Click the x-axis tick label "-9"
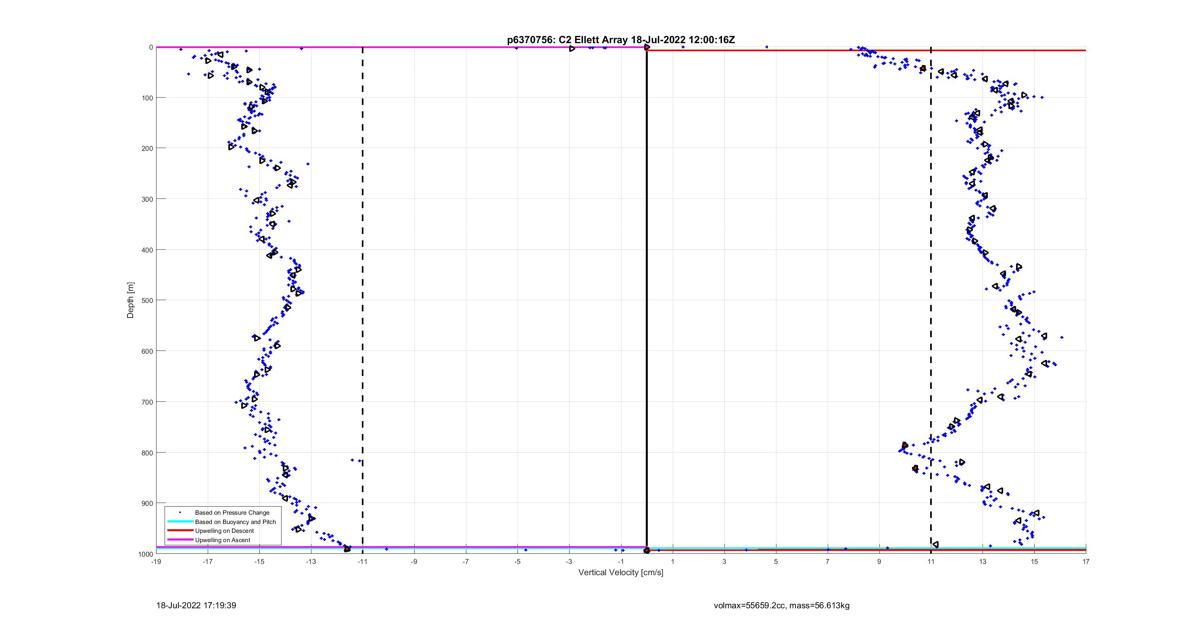The height and width of the screenshot is (622, 1200). point(414,561)
